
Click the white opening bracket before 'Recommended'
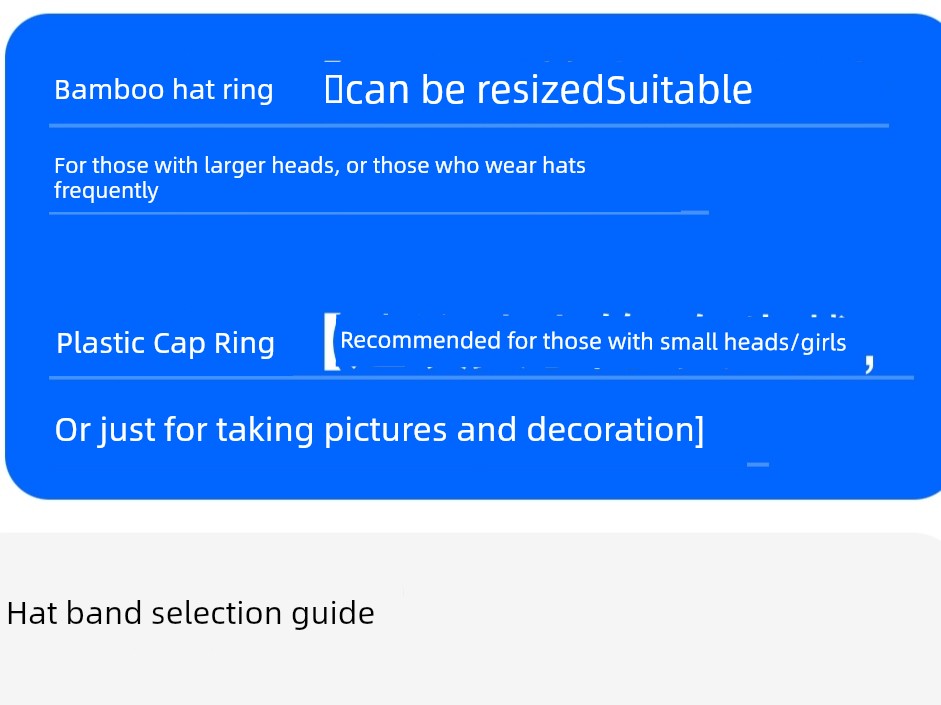(332, 341)
